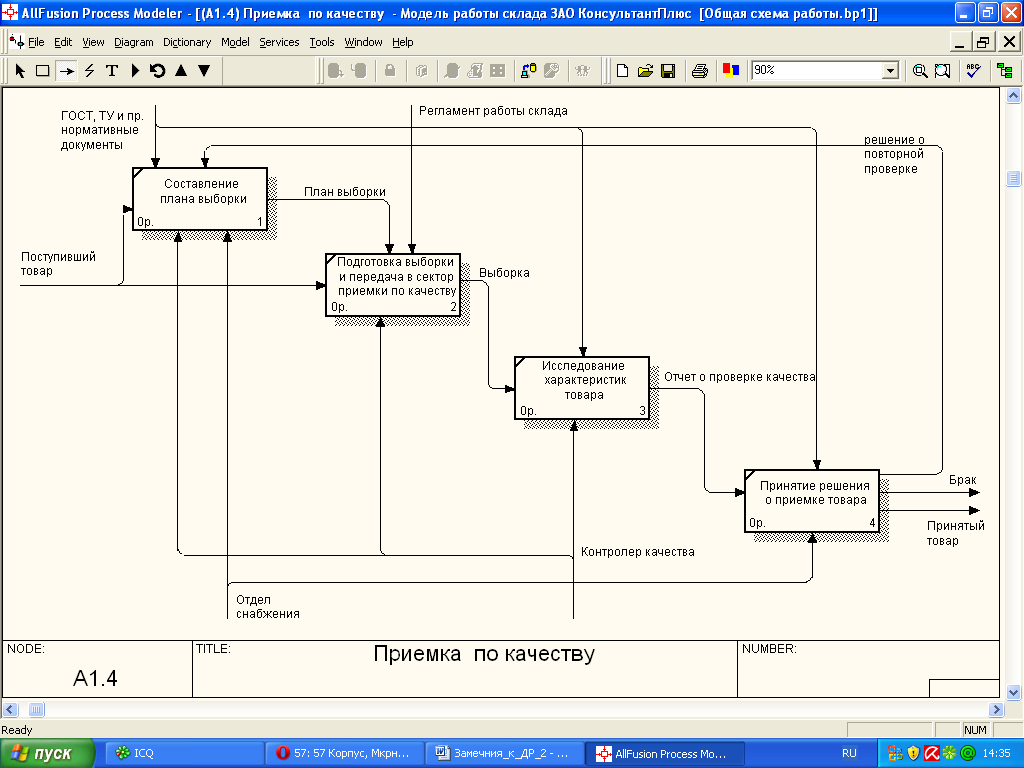Switch to ICQ in the taskbar
The width and height of the screenshot is (1024, 768).
183,754
